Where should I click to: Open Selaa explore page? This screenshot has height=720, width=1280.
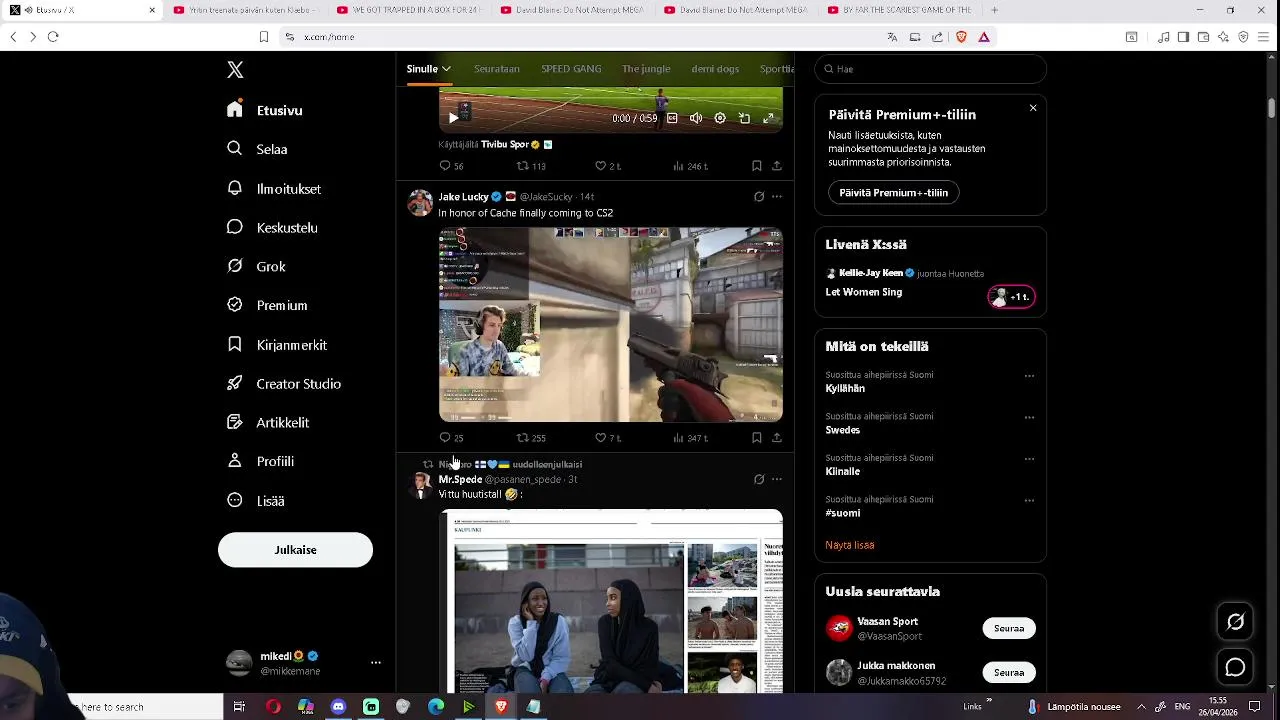257,149
